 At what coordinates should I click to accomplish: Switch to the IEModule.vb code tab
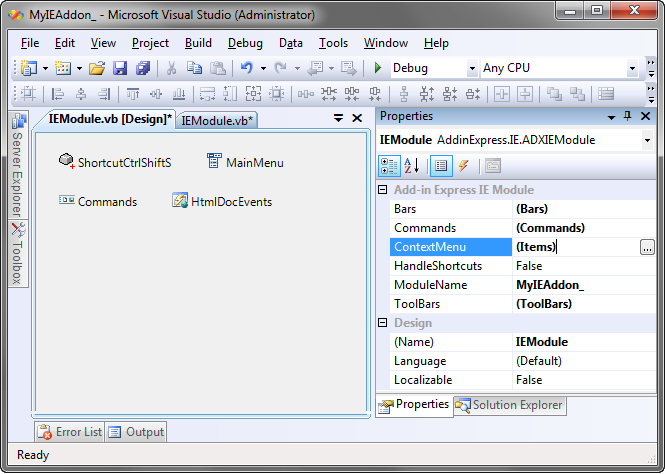click(217, 120)
